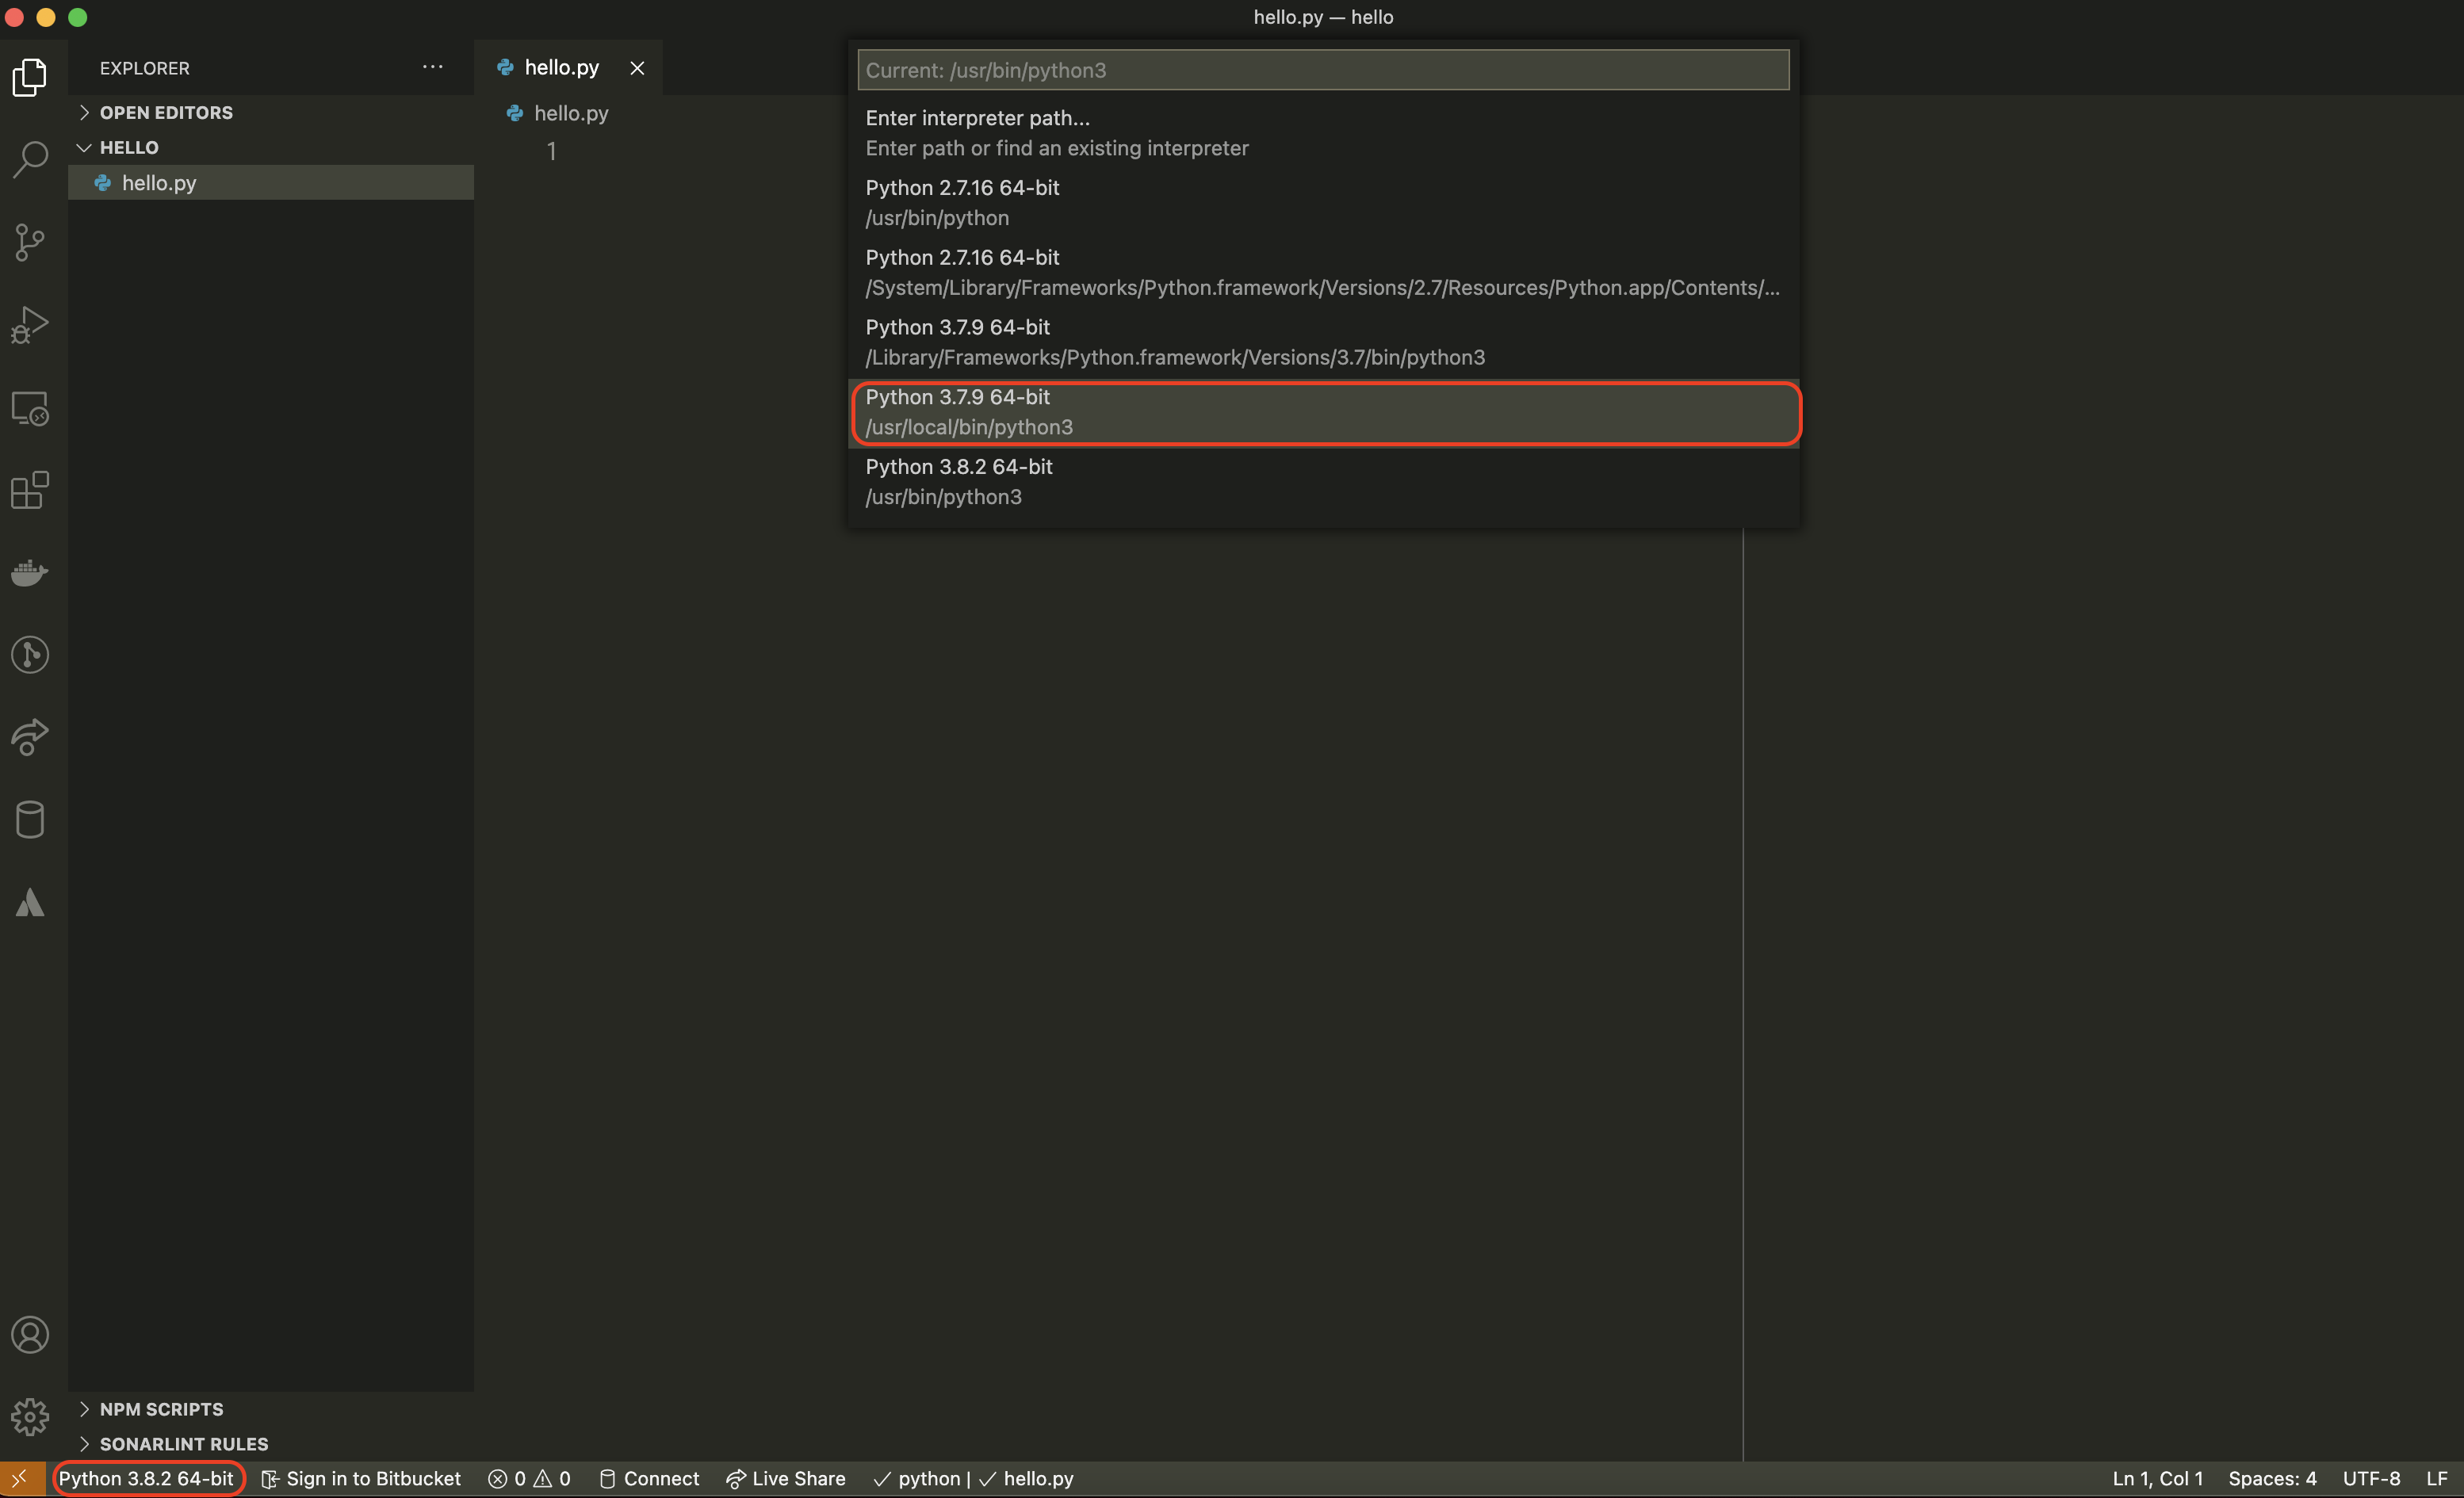Open the Source Control view
Image resolution: width=2464 pixels, height=1498 pixels.
point(30,242)
